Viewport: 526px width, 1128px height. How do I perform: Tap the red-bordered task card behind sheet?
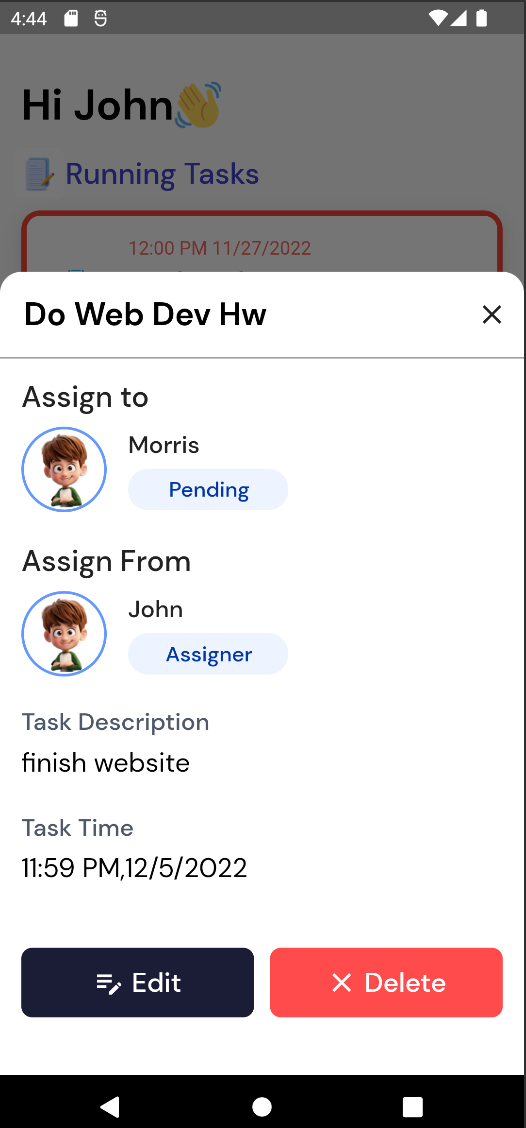262,242
